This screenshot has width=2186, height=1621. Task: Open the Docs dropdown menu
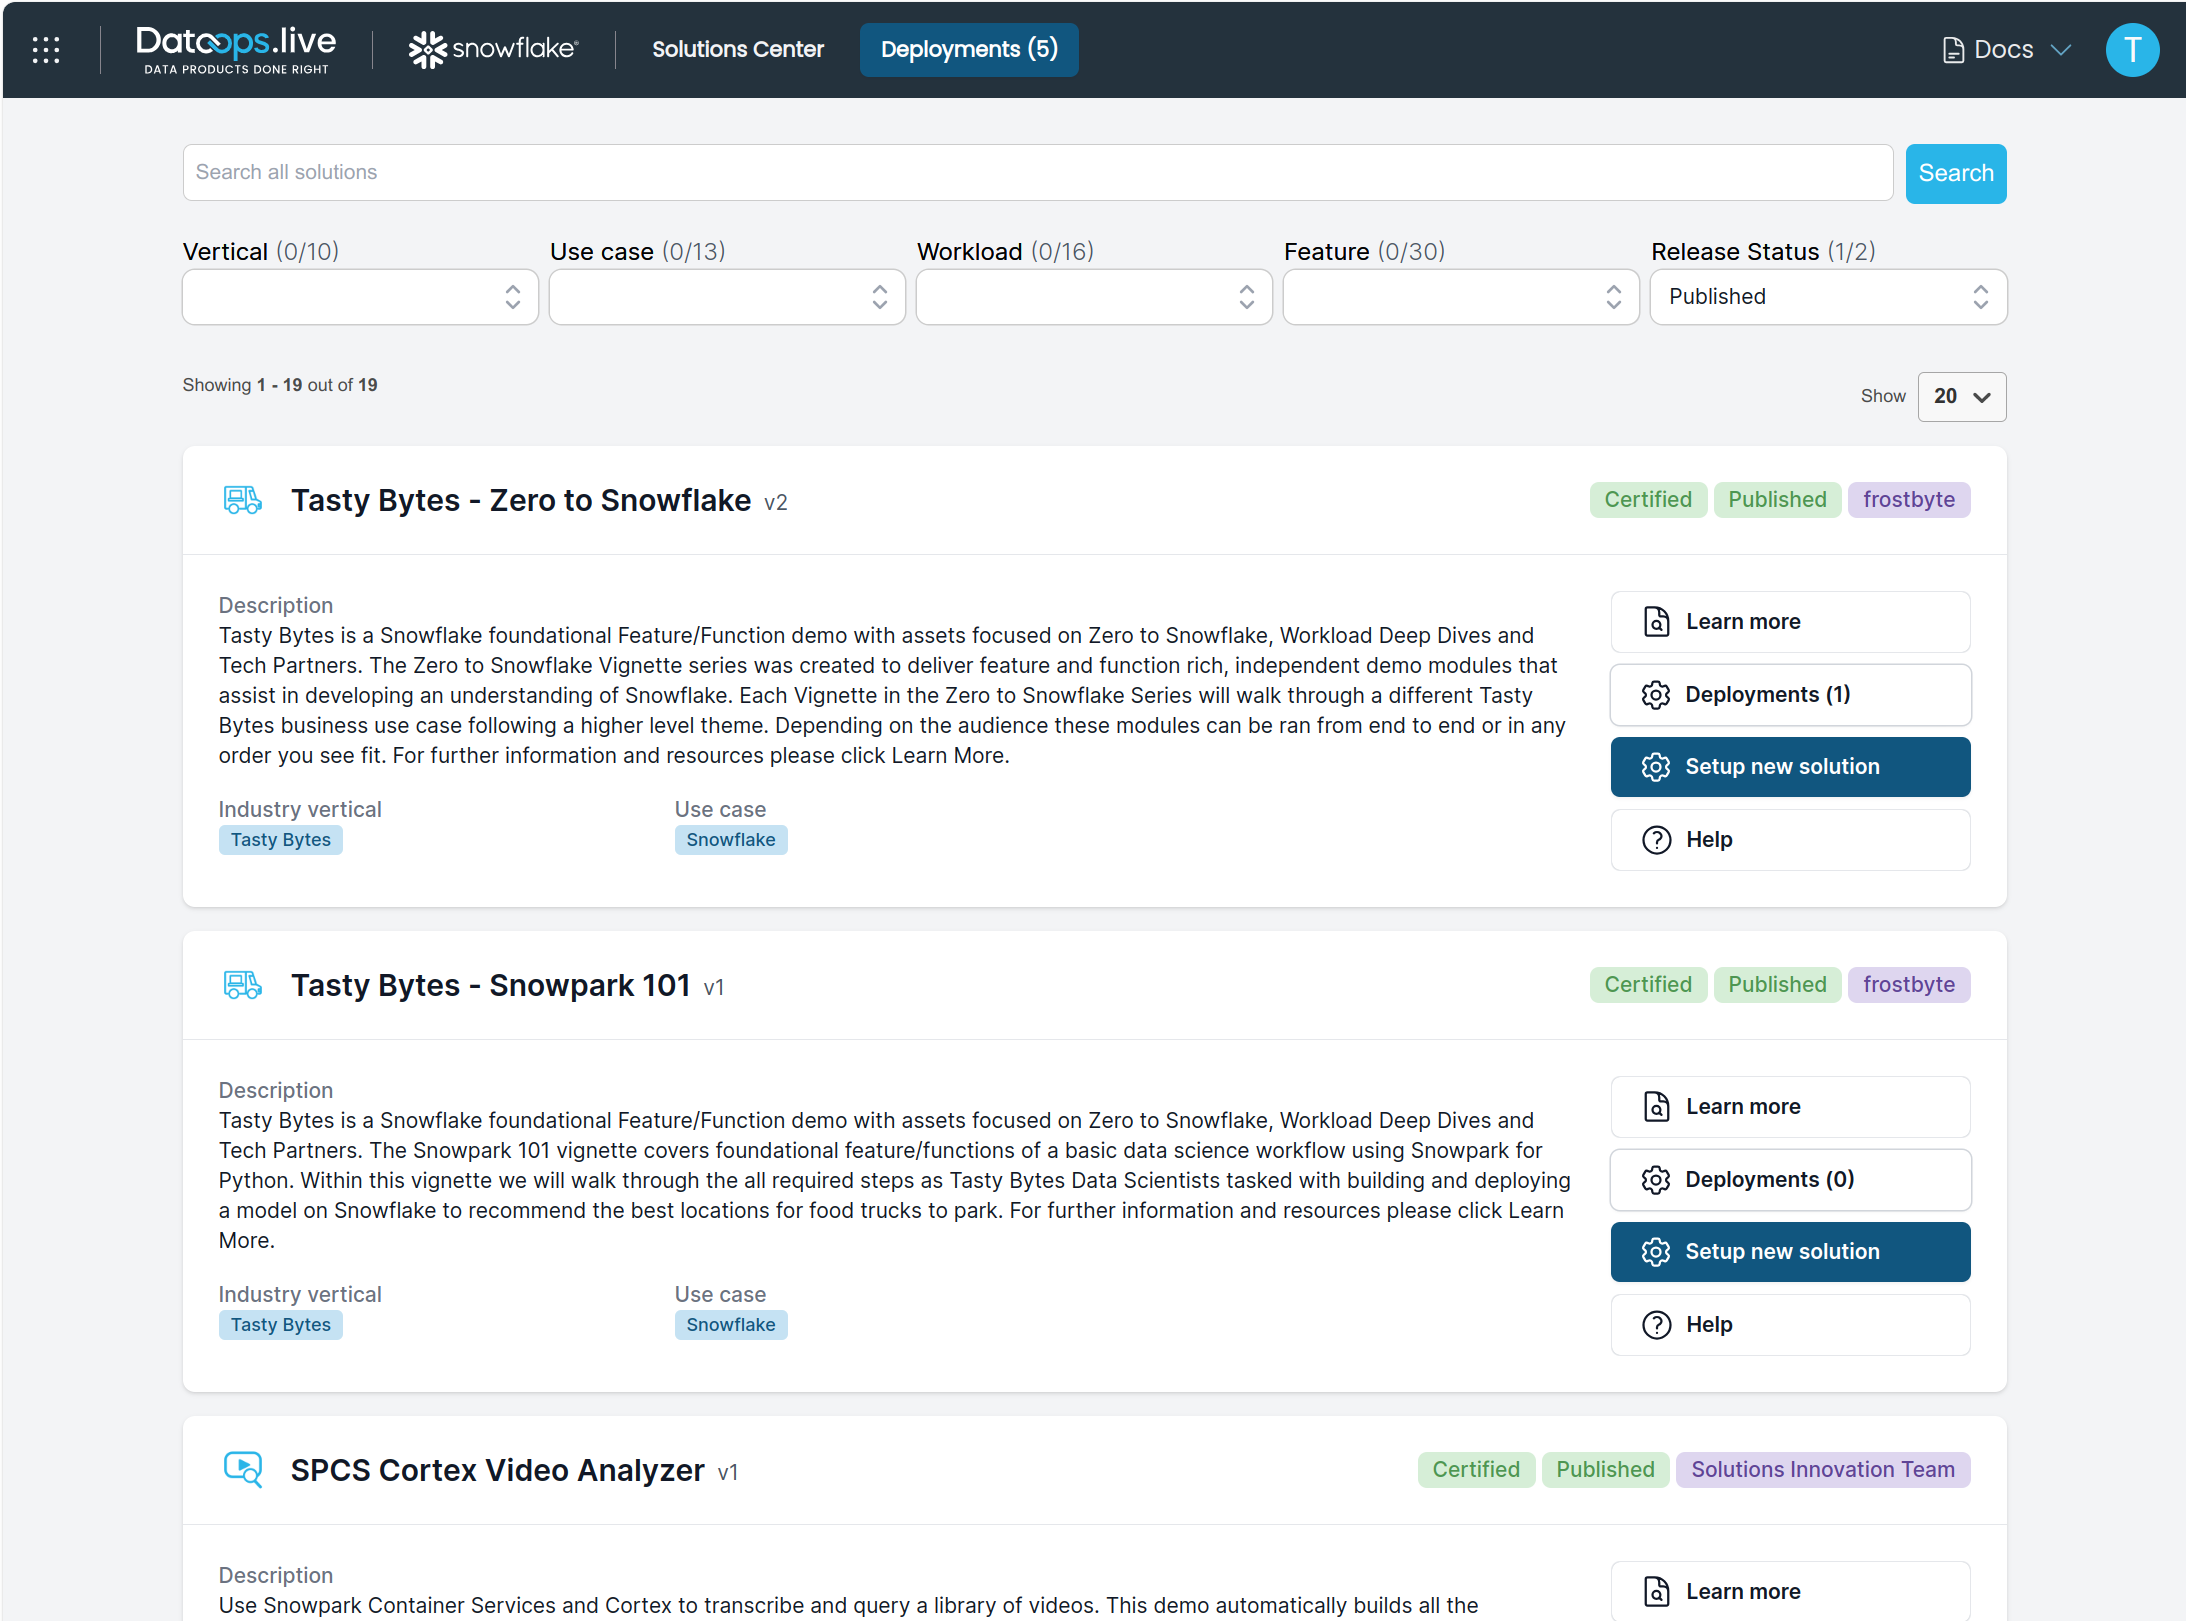point(2006,49)
